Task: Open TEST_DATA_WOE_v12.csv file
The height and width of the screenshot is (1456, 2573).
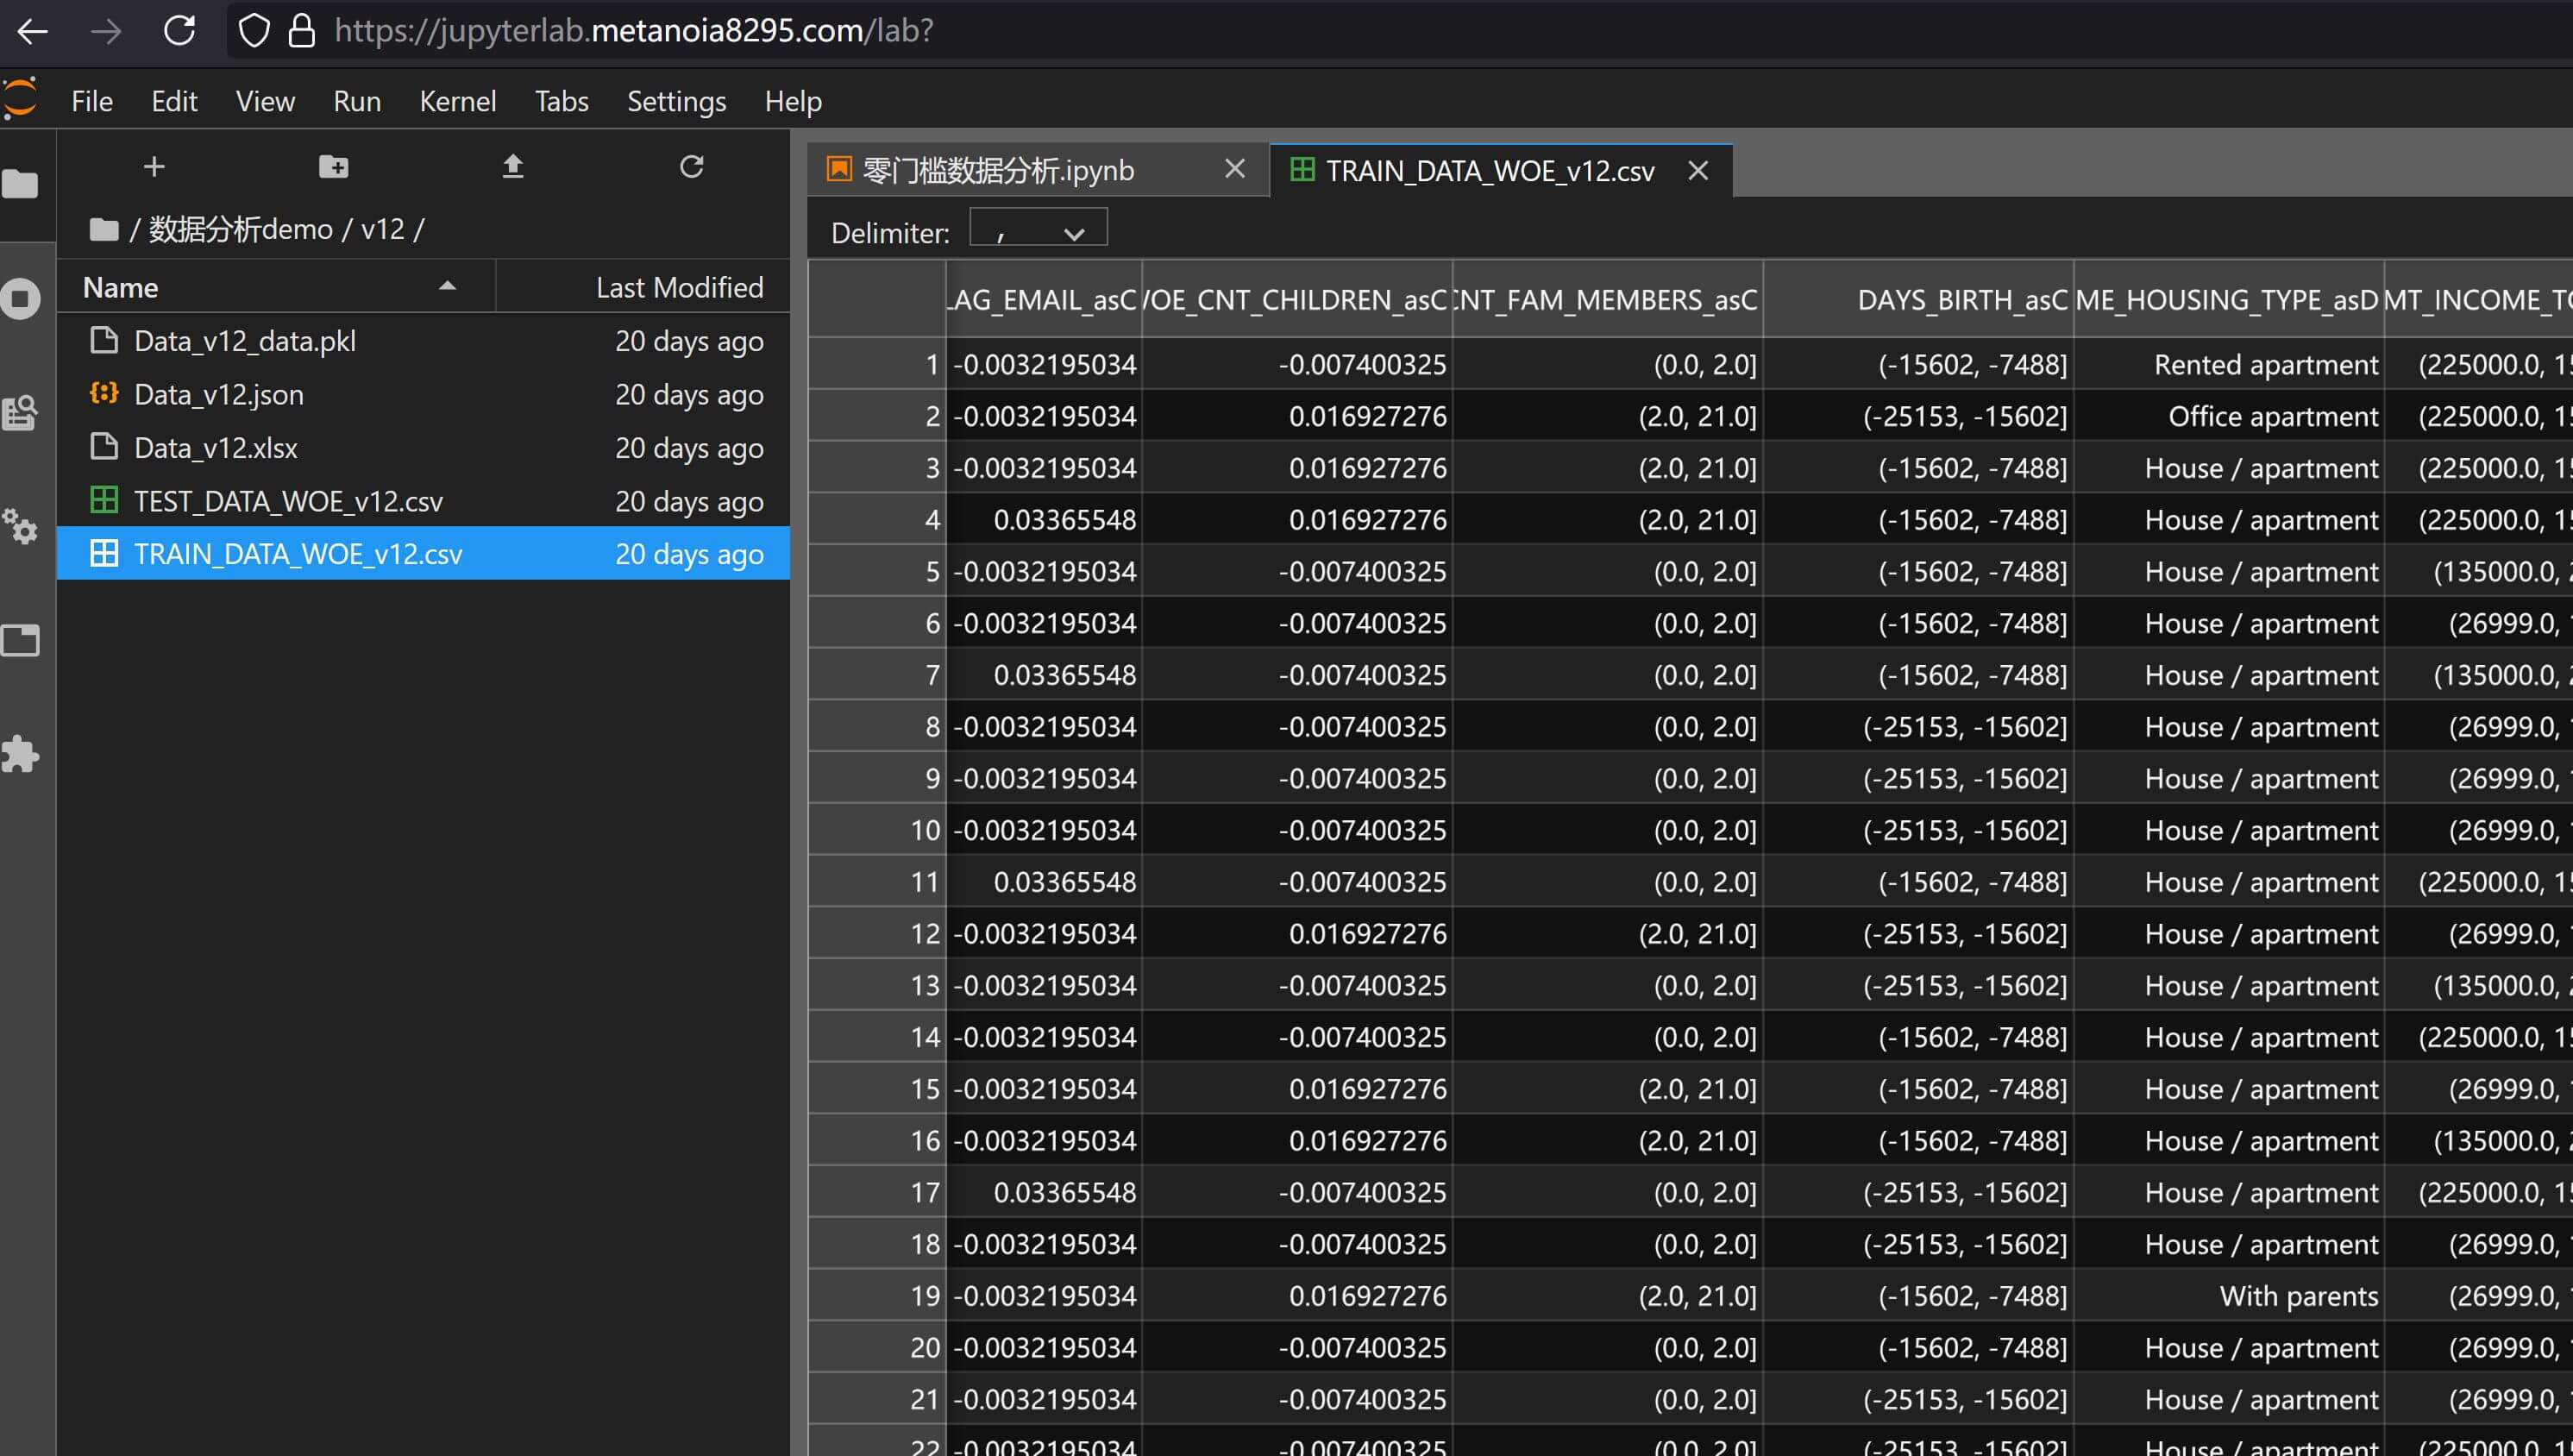Action: coord(288,501)
